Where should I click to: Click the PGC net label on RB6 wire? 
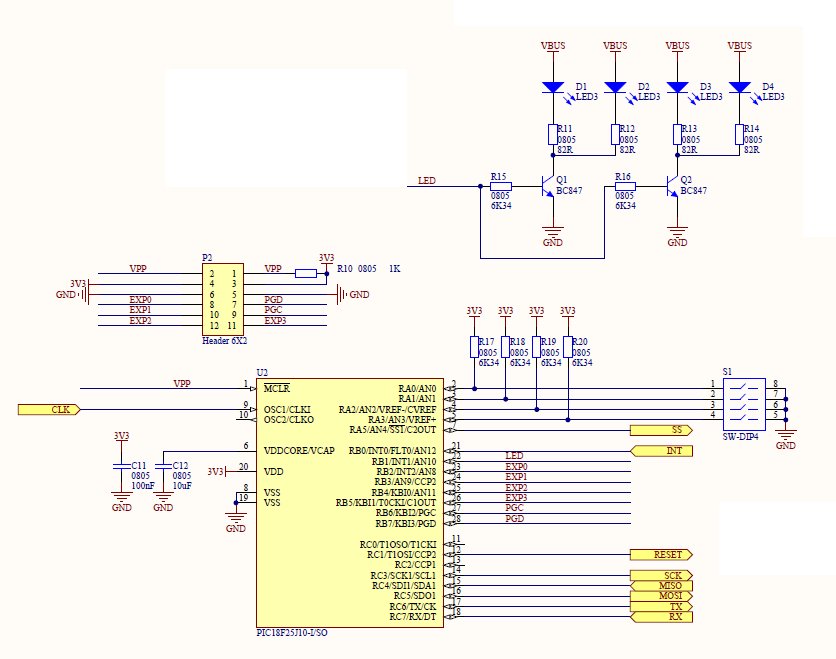(515, 508)
